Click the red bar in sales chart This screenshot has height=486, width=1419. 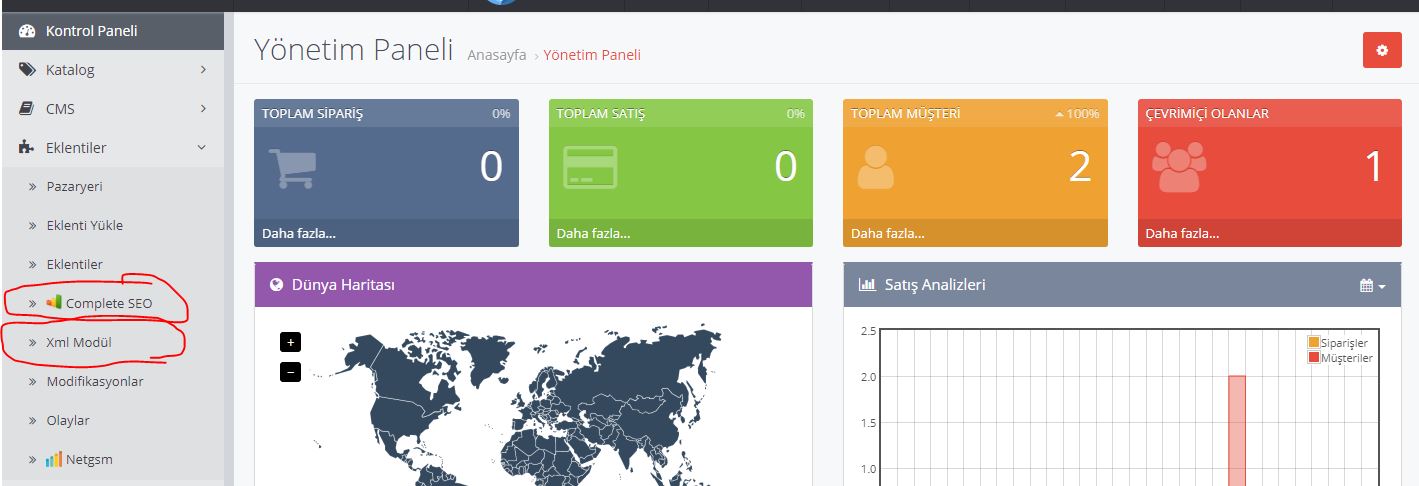coord(1236,430)
